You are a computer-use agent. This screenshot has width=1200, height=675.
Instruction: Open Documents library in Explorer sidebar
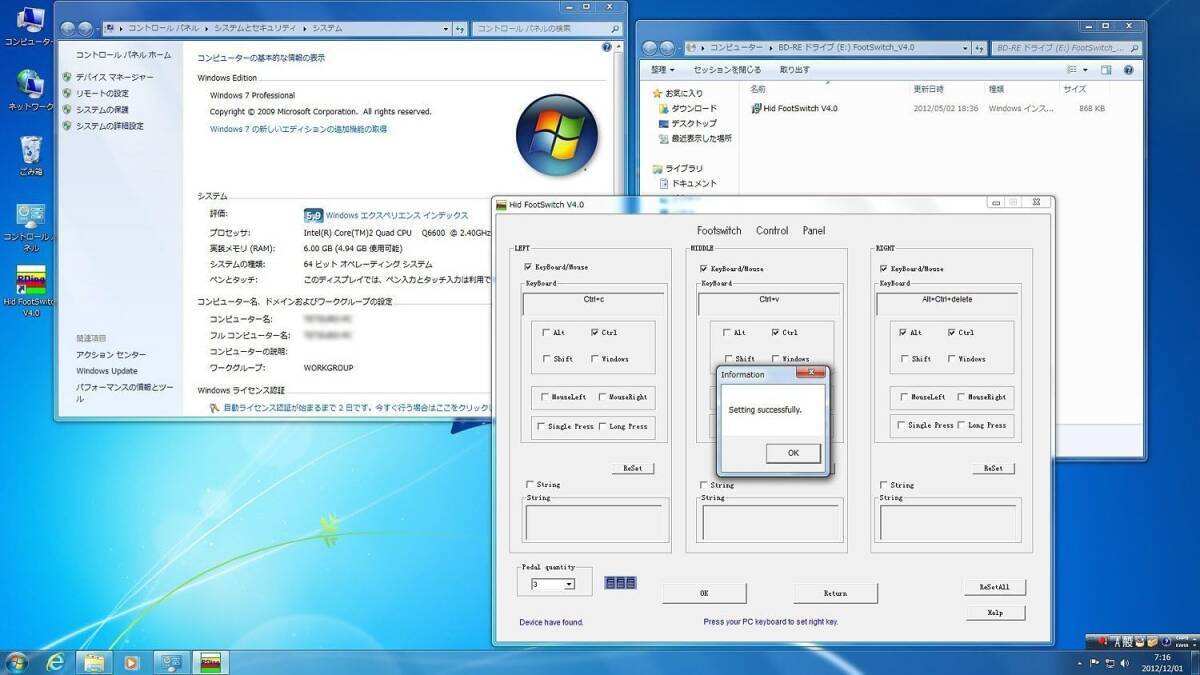click(688, 184)
